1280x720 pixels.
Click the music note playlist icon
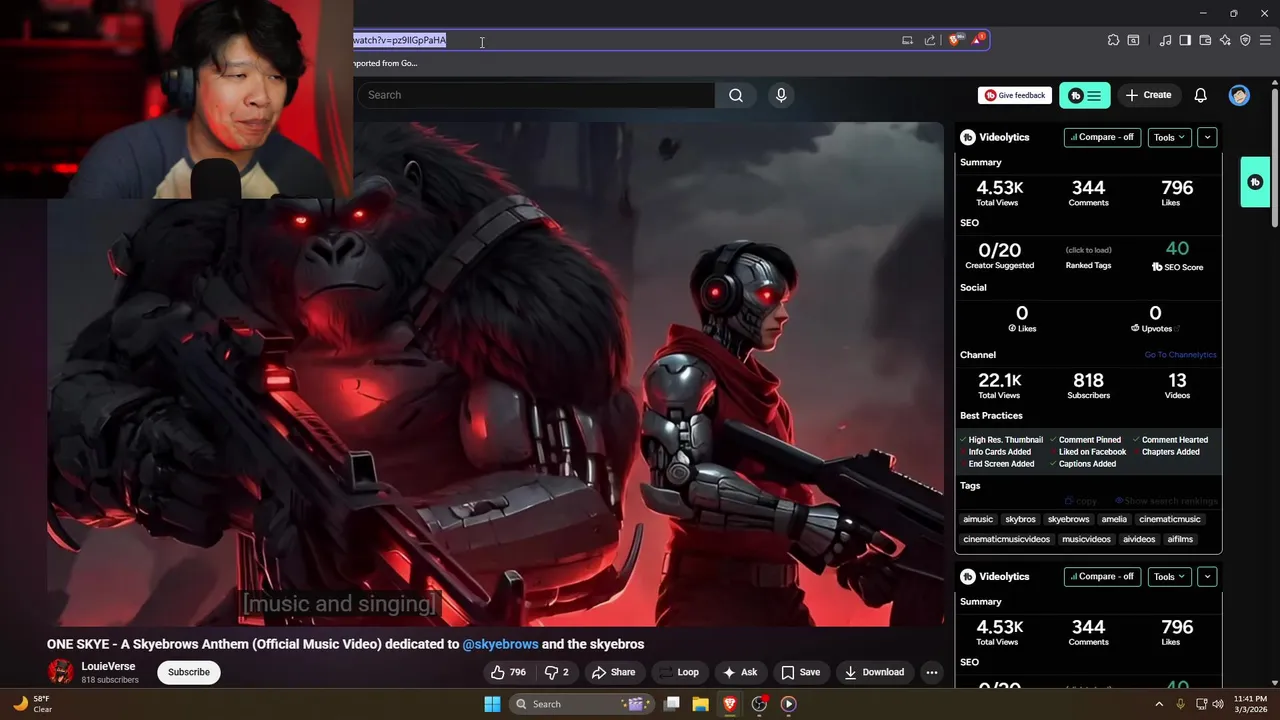pos(1165,40)
